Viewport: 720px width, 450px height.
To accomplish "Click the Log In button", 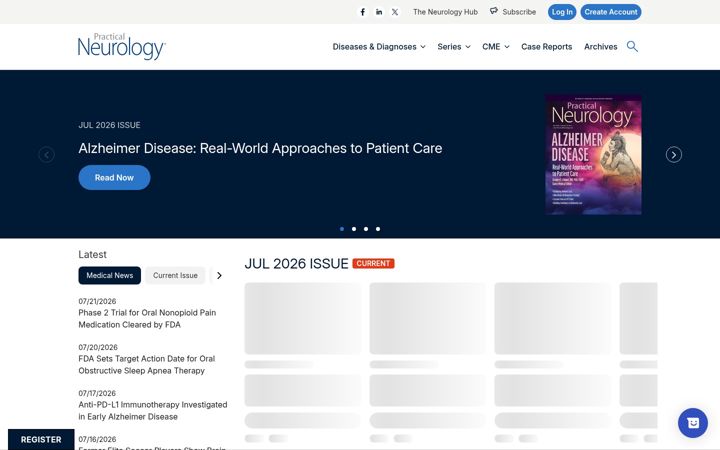I will coord(562,12).
